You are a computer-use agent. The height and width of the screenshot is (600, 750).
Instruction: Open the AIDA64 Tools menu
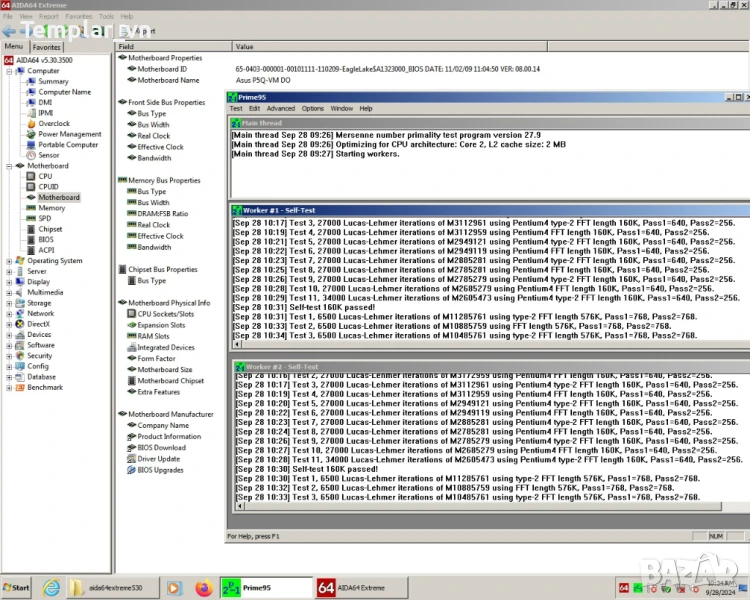[x=106, y=17]
